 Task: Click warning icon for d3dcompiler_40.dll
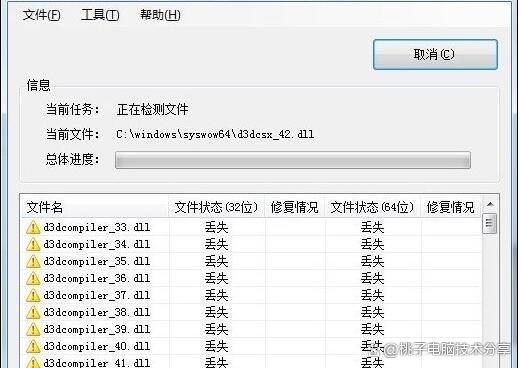(x=33, y=346)
